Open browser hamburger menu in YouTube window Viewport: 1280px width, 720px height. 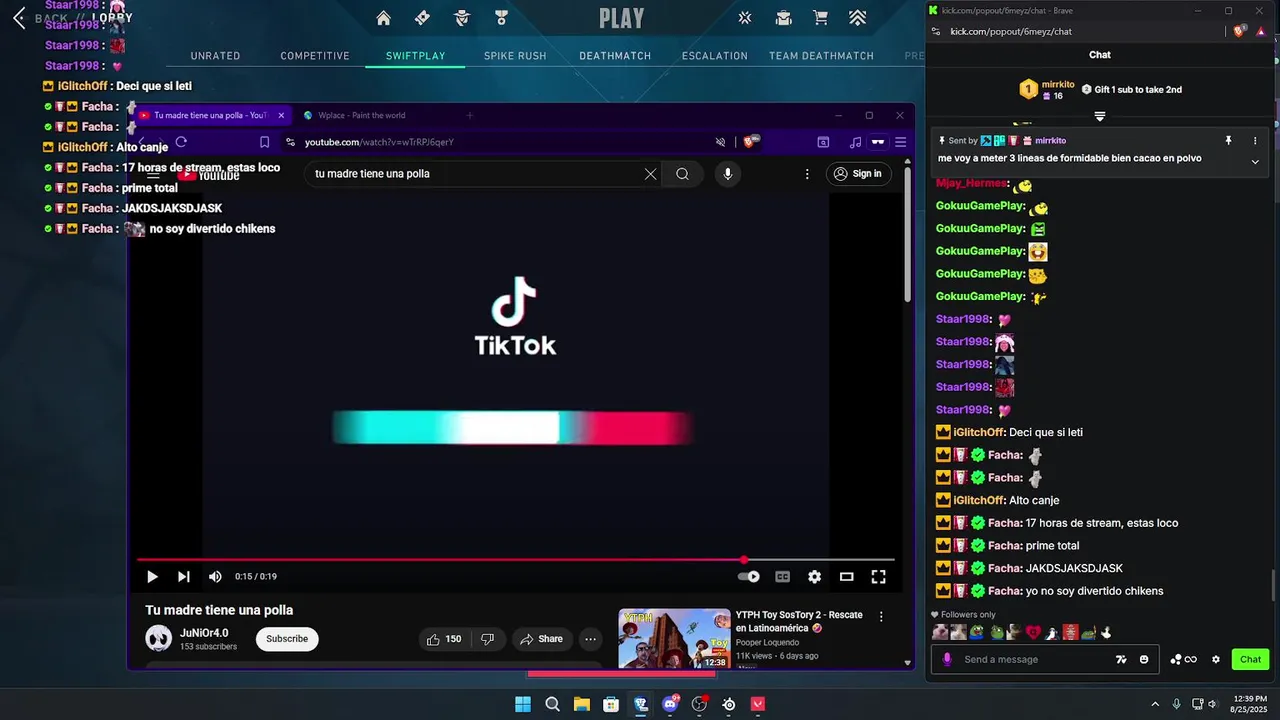(900, 142)
